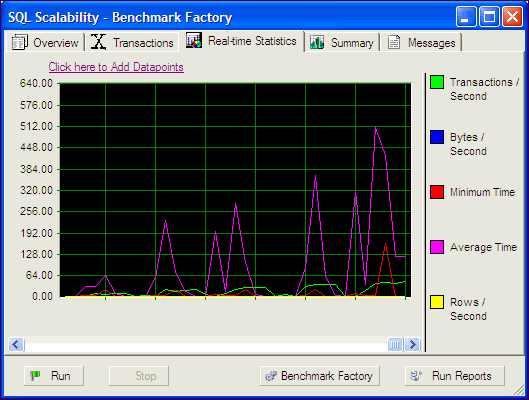Minimize the SQL Scalability window
The width and height of the screenshot is (529, 400).
tap(466, 17)
